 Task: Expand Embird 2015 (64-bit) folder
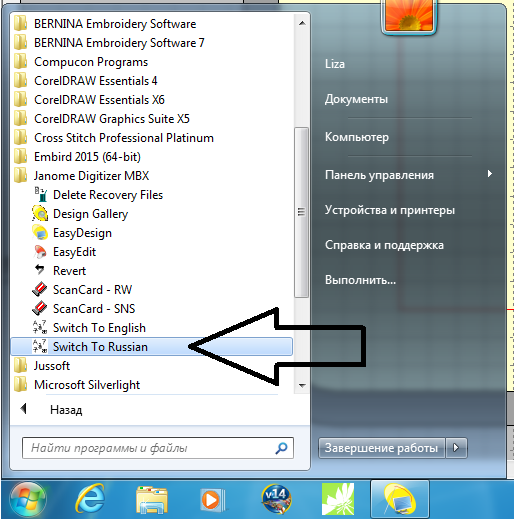(x=78, y=157)
